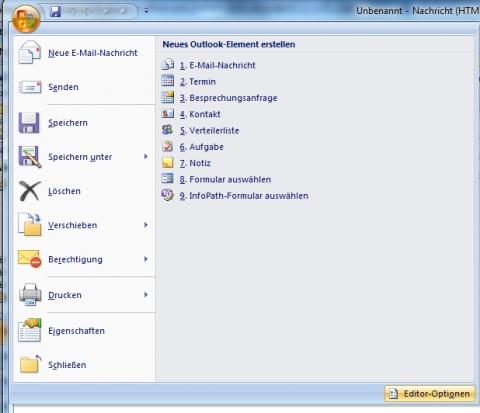Image resolution: width=480 pixels, height=413 pixels.
Task: Select 9. InfoPath-Formular auswählen entry
Action: [x=244, y=196]
